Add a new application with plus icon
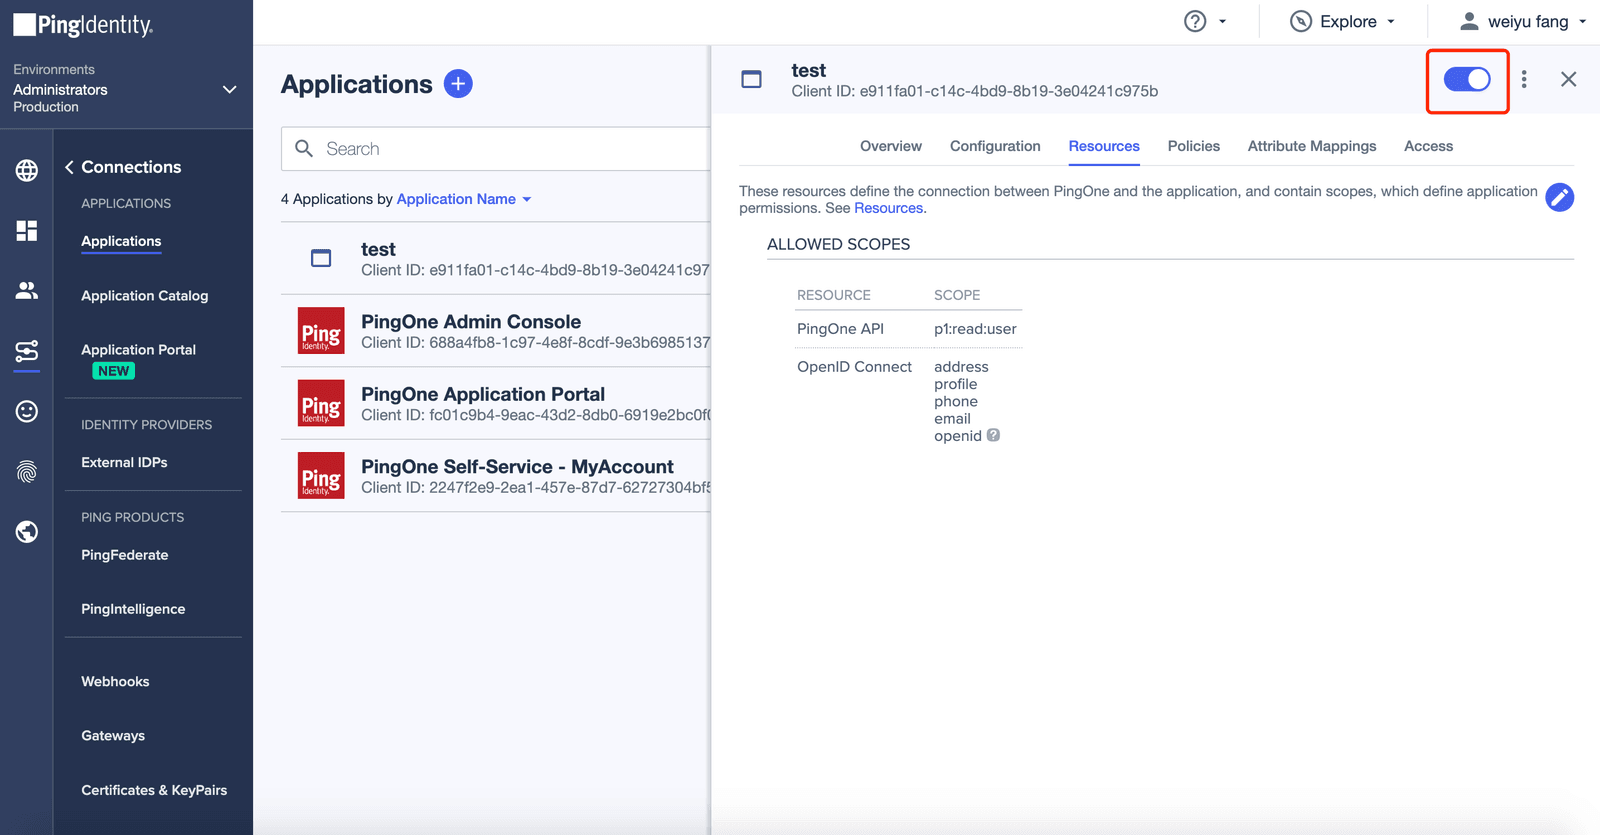The image size is (1600, 835). 458,84
